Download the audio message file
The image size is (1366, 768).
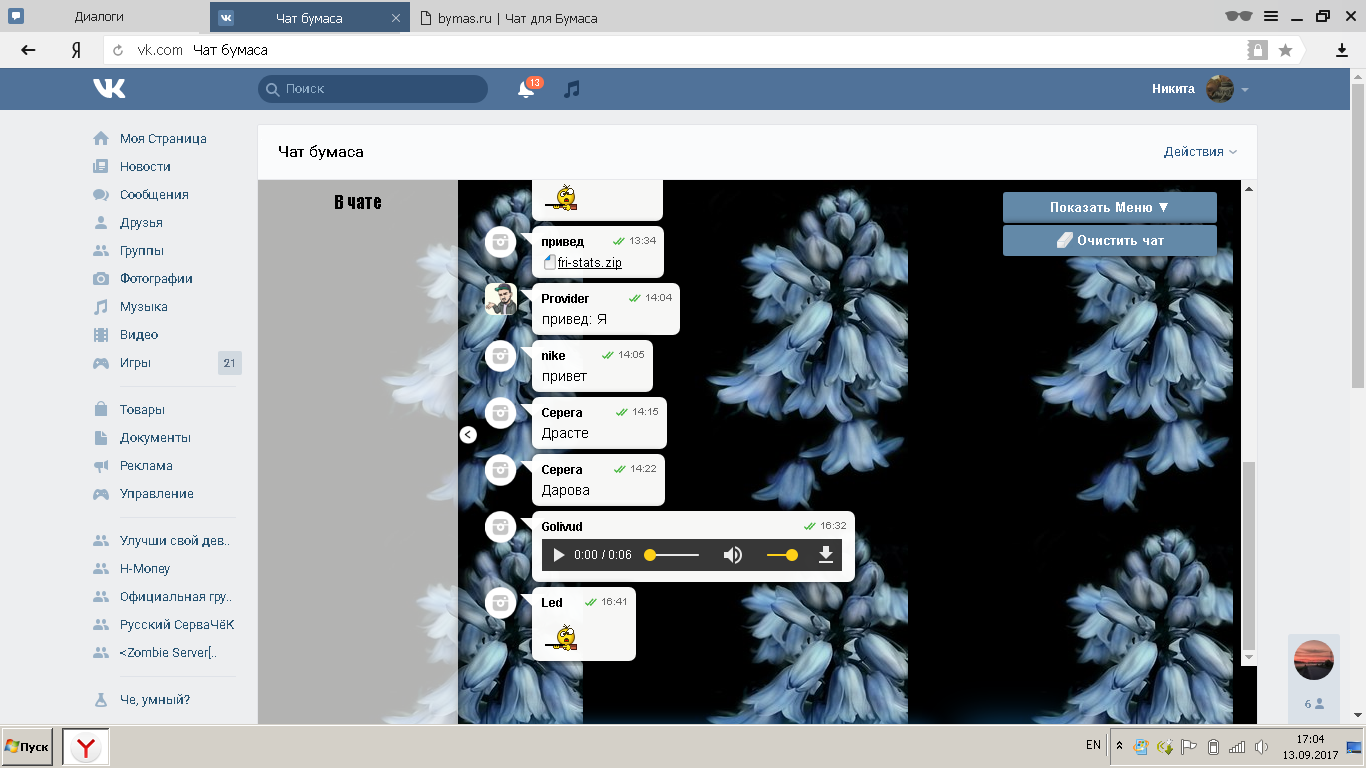pos(826,554)
